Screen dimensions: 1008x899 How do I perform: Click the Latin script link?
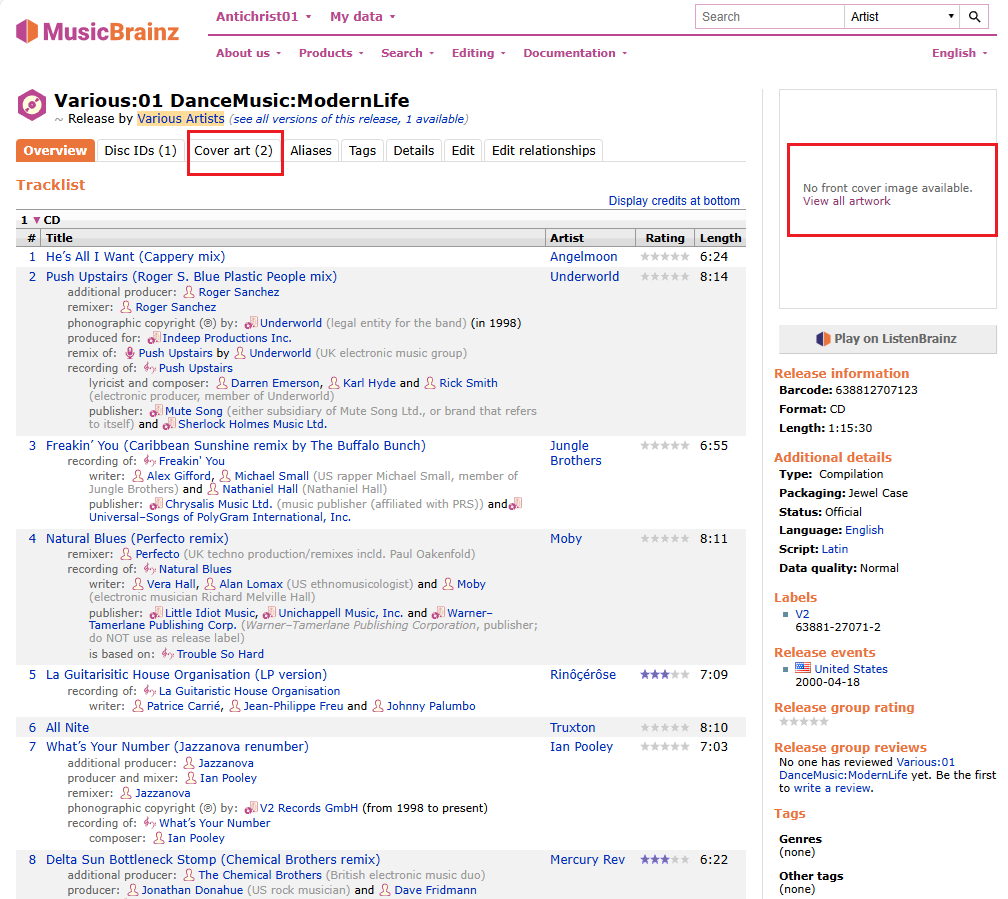[834, 549]
